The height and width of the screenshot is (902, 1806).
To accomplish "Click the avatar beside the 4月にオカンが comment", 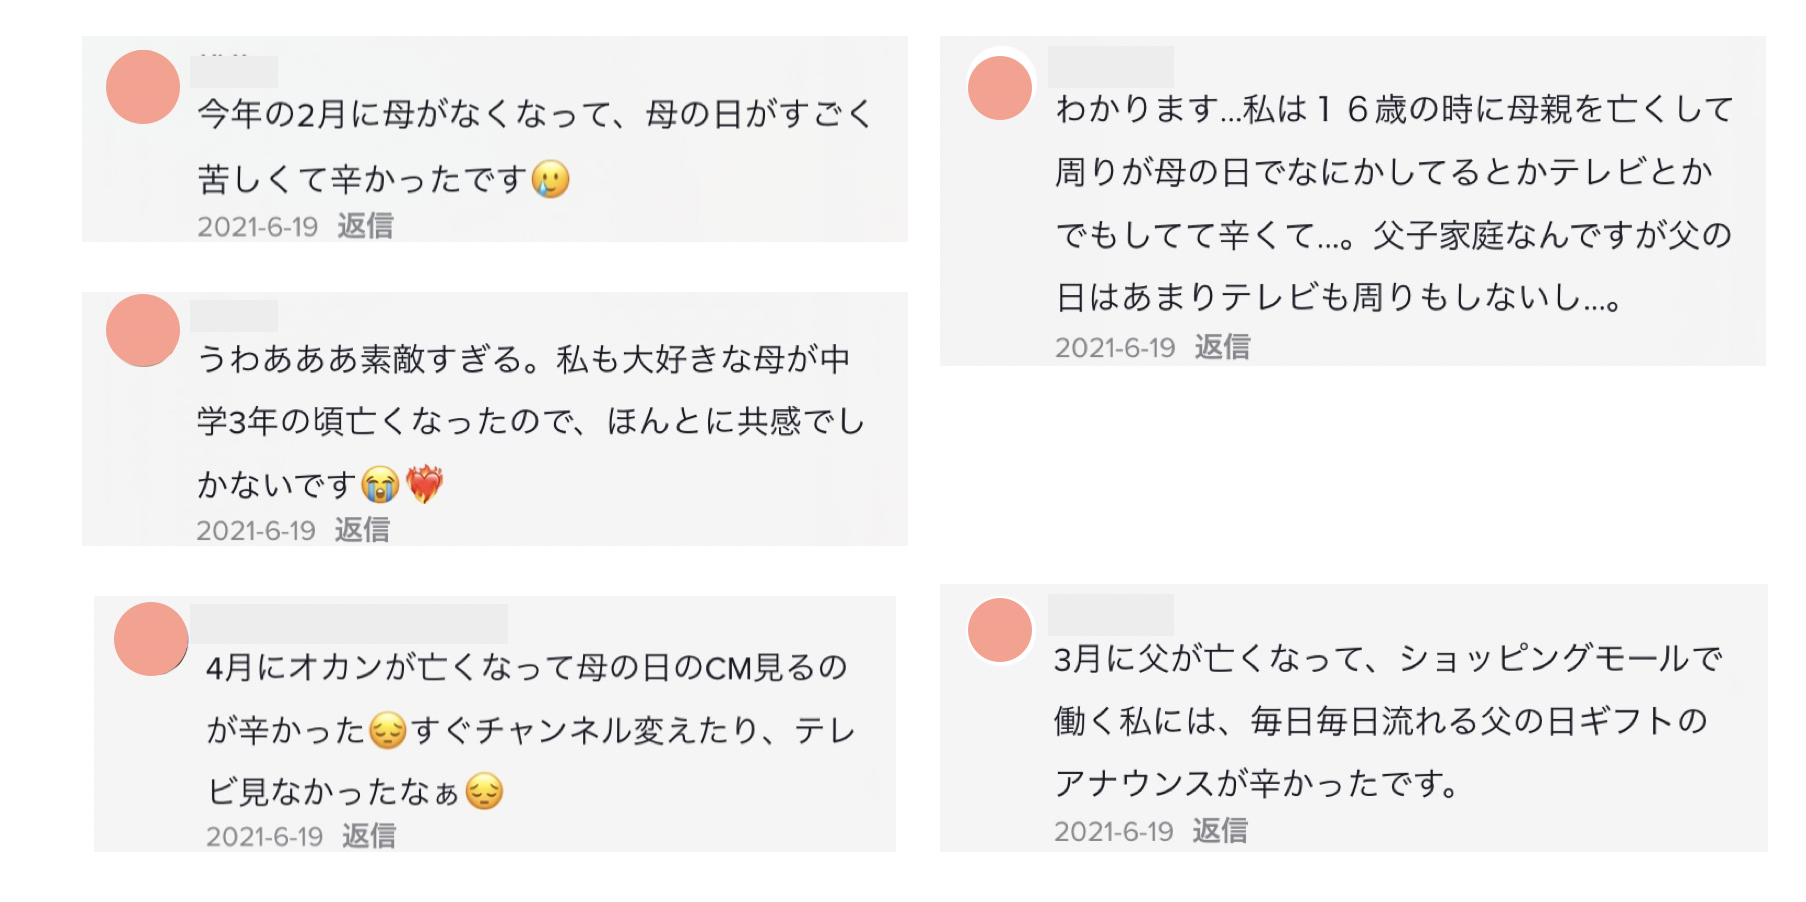I will click(x=151, y=639).
